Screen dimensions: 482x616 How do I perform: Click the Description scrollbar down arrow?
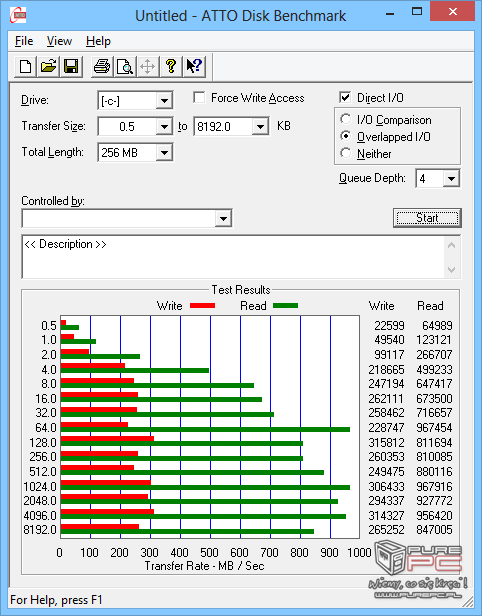[x=452, y=270]
